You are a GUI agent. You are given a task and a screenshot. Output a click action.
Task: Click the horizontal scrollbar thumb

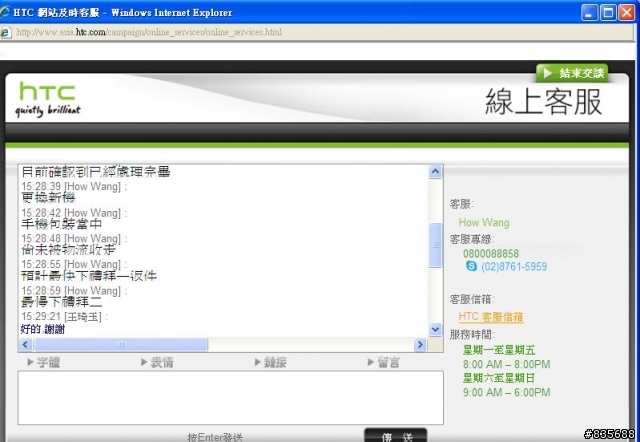[x=121, y=345]
